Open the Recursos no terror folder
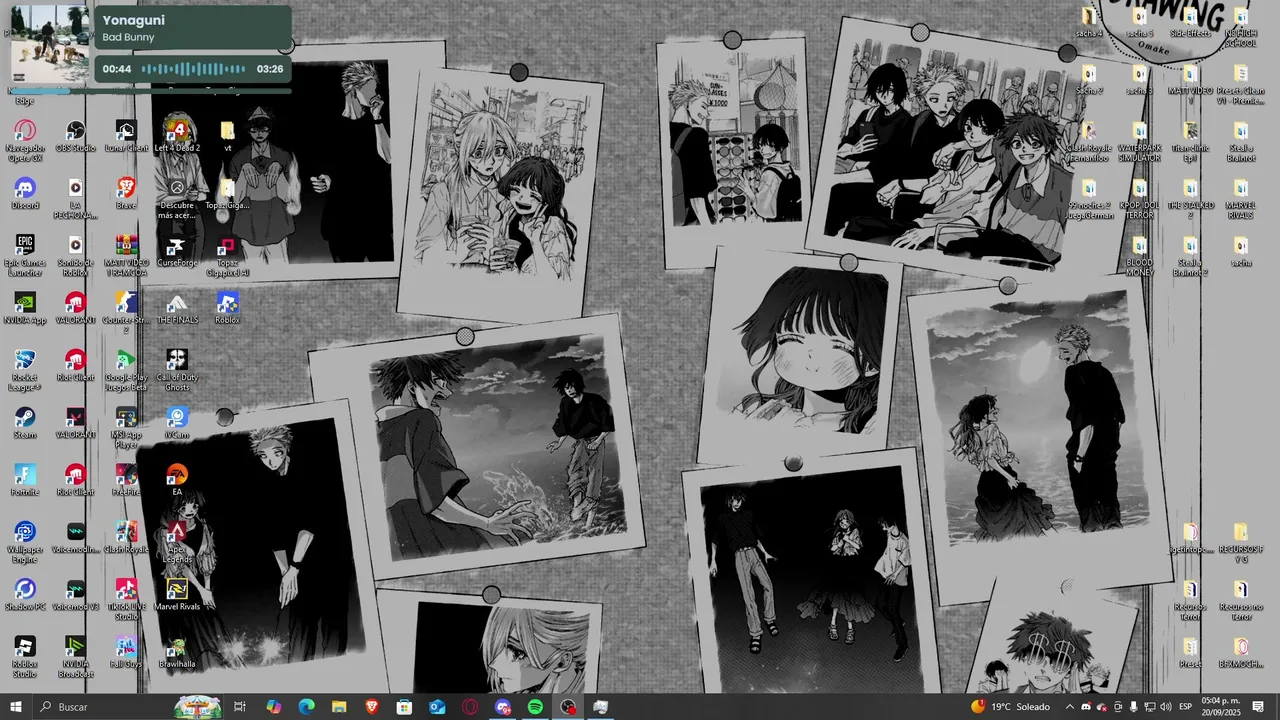The width and height of the screenshot is (1280, 720). (1241, 600)
